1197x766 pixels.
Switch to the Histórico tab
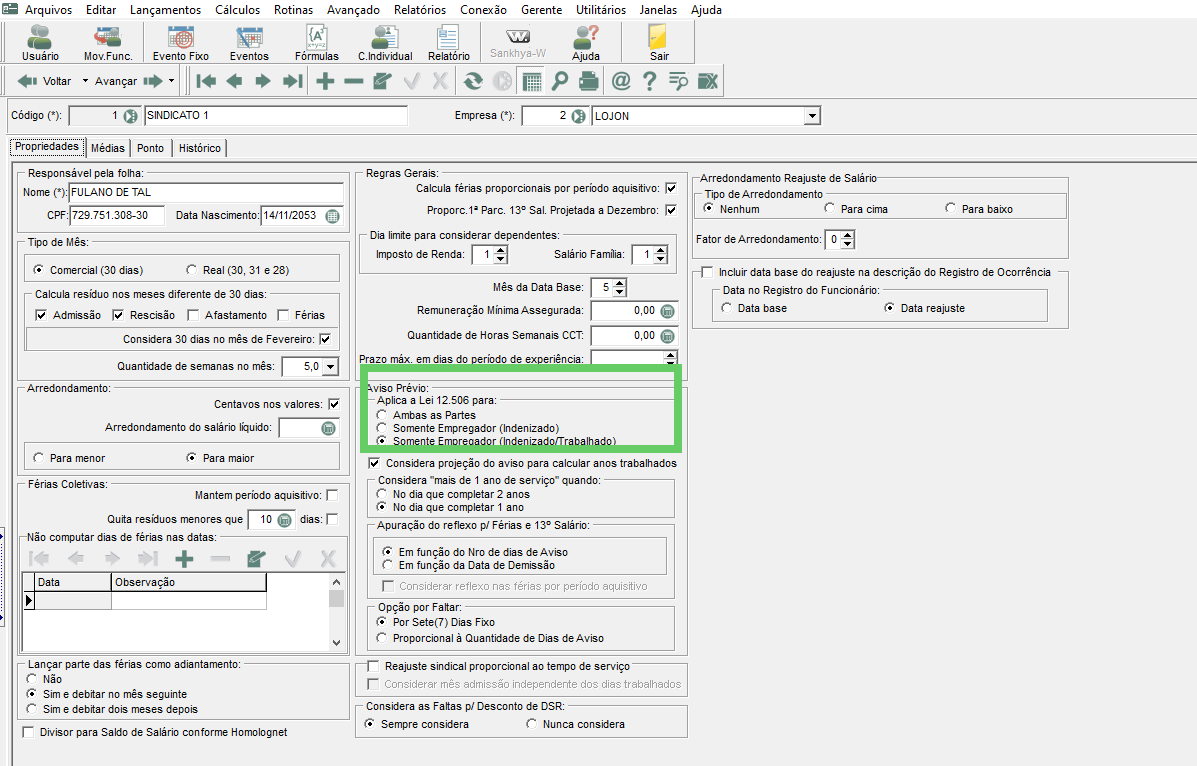tap(199, 148)
